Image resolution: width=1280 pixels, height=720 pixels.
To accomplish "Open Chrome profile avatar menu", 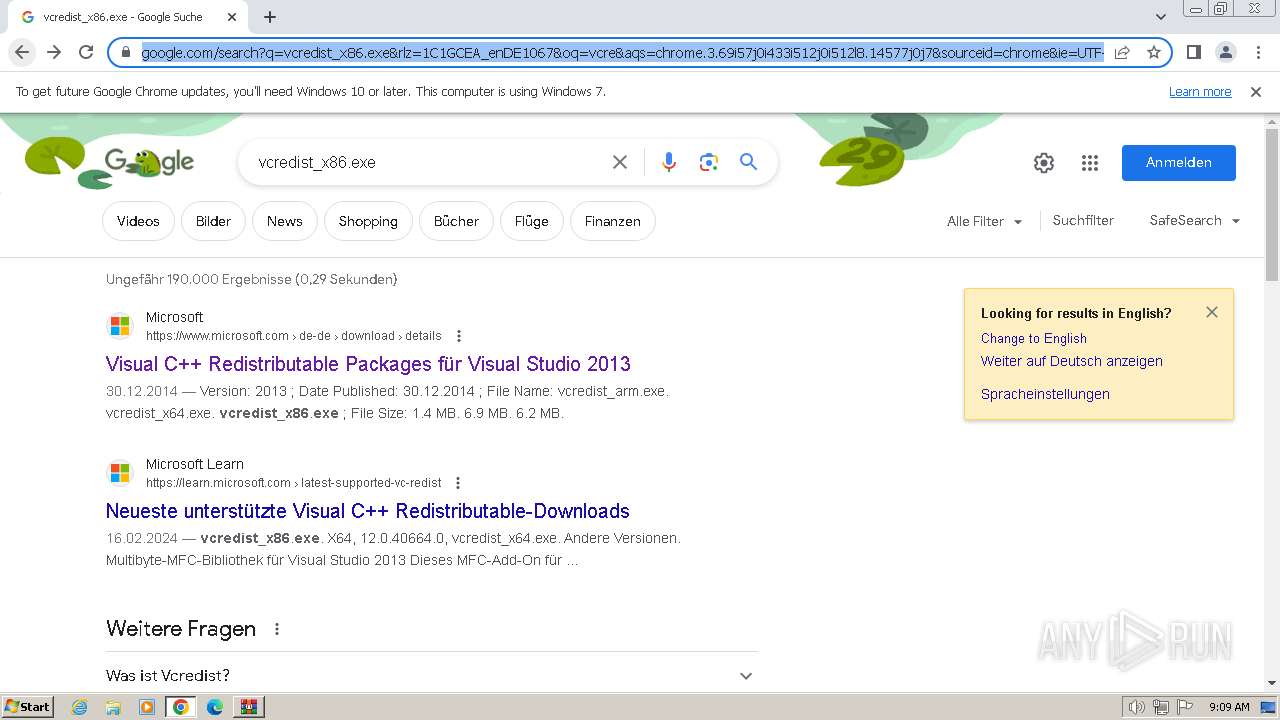I will point(1225,52).
